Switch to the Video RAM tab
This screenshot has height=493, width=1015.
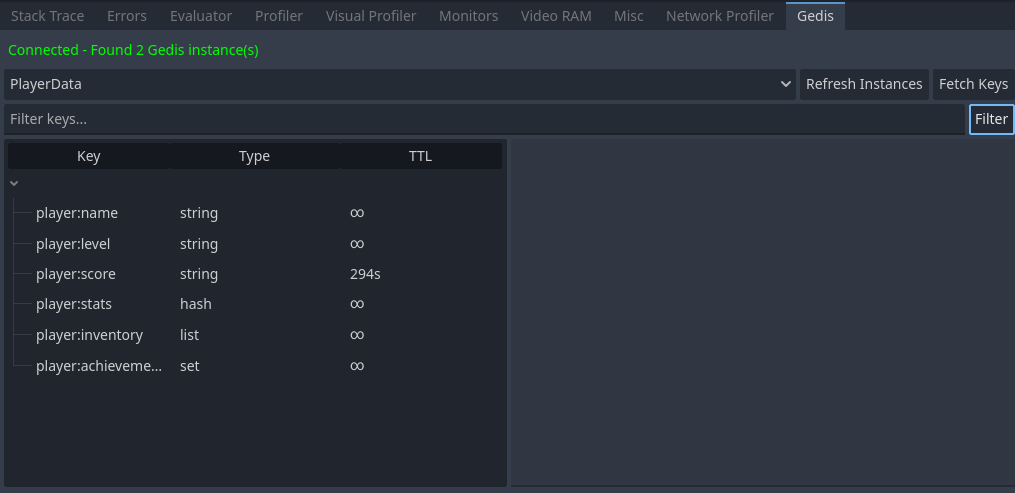[556, 16]
